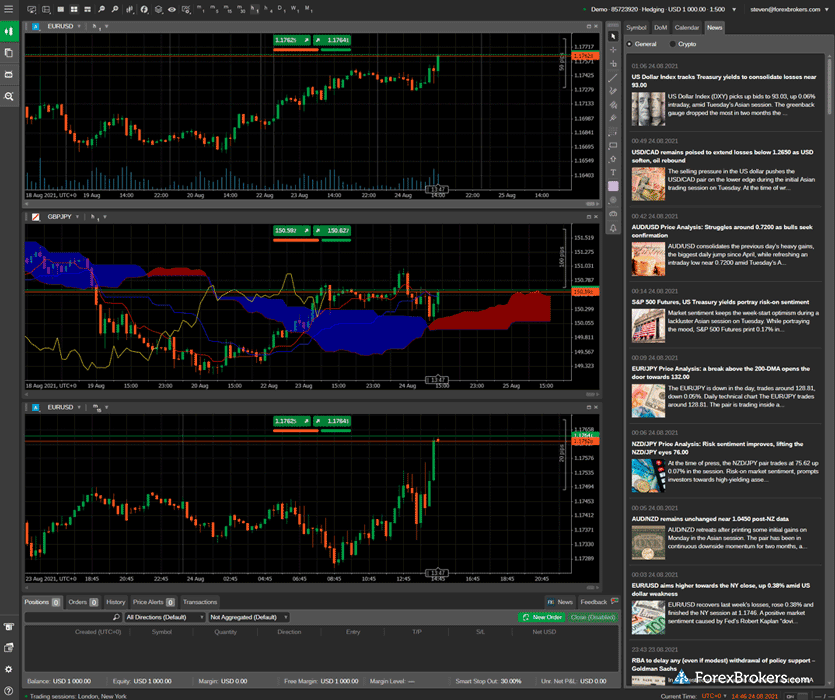Switch to the Symbol tab
This screenshot has height=700, width=835.
coord(636,28)
